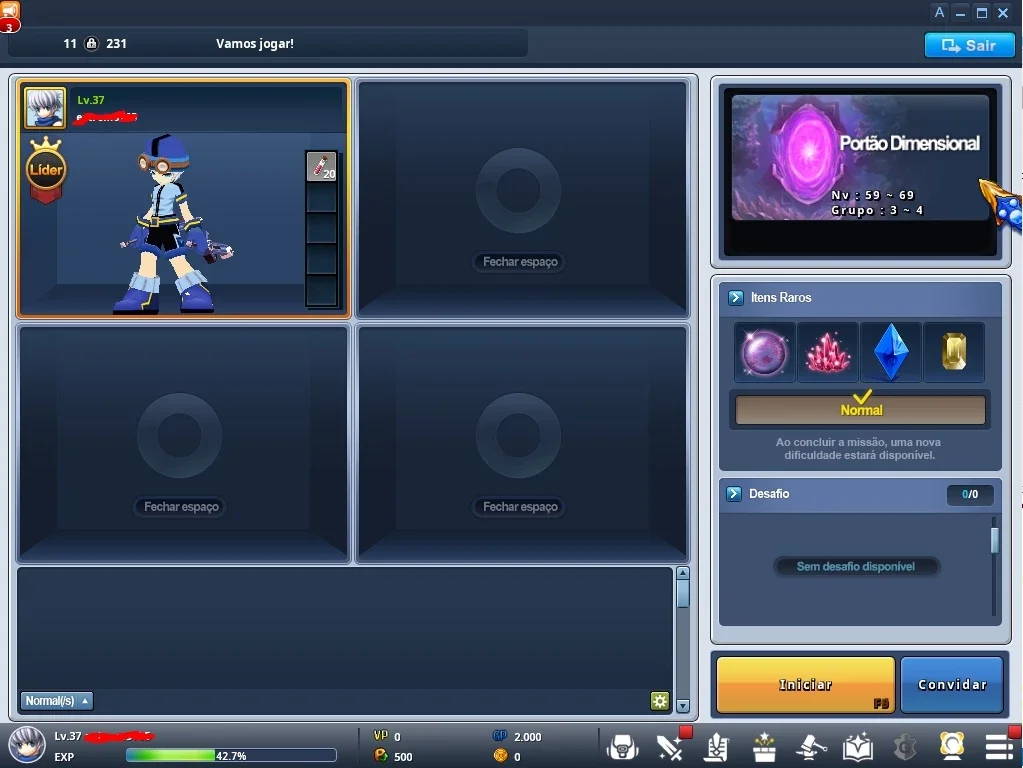The height and width of the screenshot is (768, 1023).
Task: Click the Iniciar start button
Action: [x=806, y=684]
